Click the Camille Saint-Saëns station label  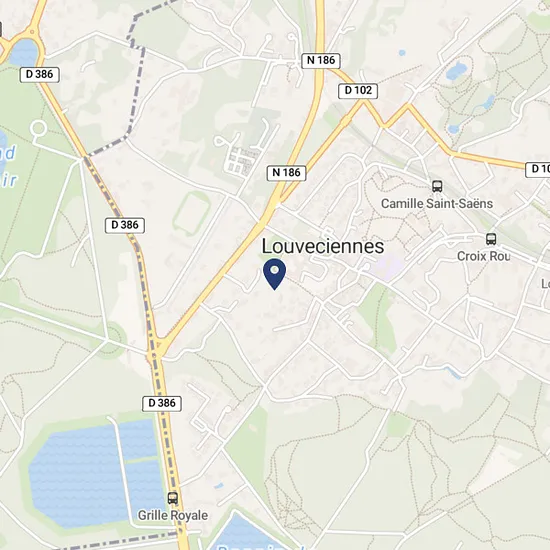point(437,203)
